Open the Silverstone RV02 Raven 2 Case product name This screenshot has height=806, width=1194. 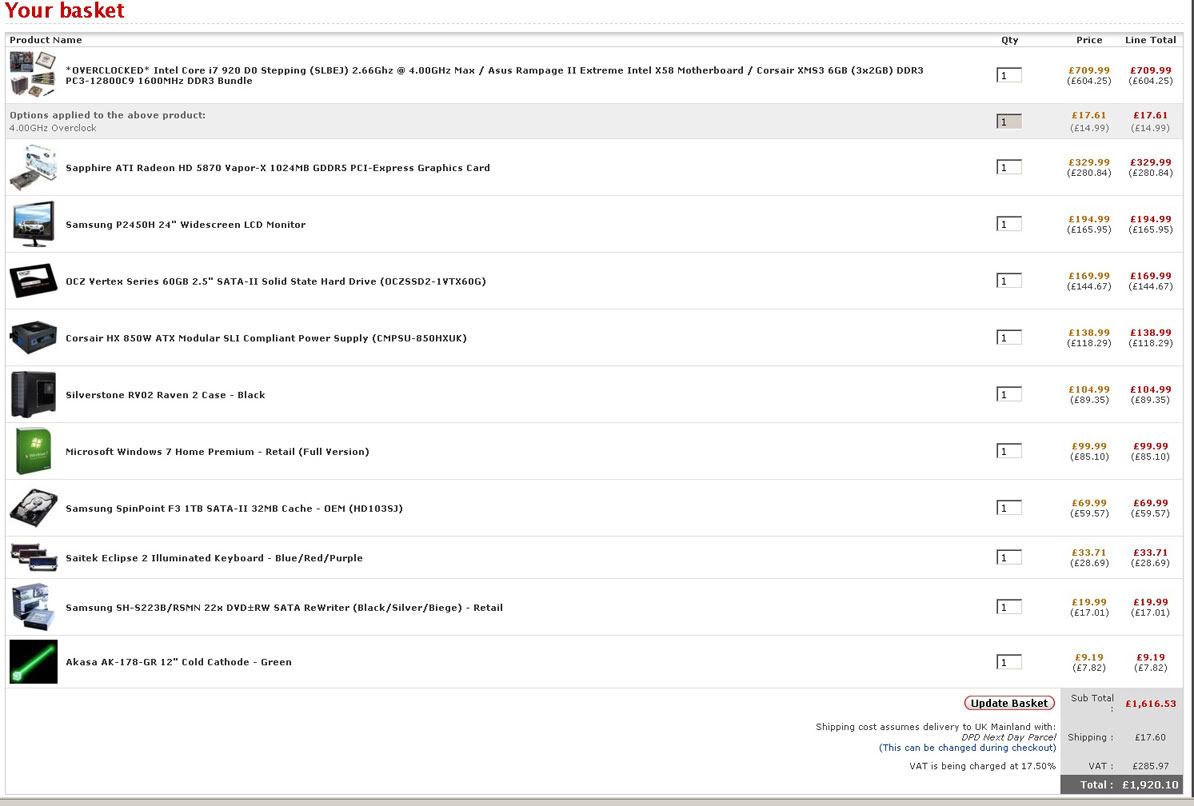[x=165, y=395]
